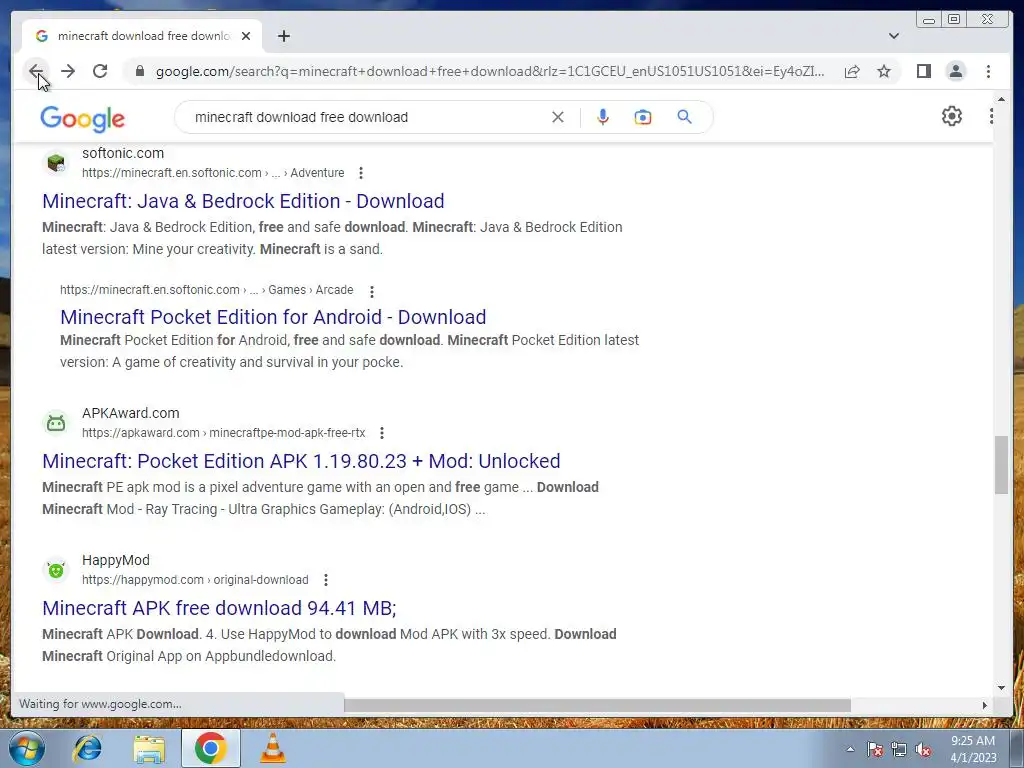This screenshot has width=1024, height=768.
Task: Click the APKAward favicon icon
Action: point(56,423)
